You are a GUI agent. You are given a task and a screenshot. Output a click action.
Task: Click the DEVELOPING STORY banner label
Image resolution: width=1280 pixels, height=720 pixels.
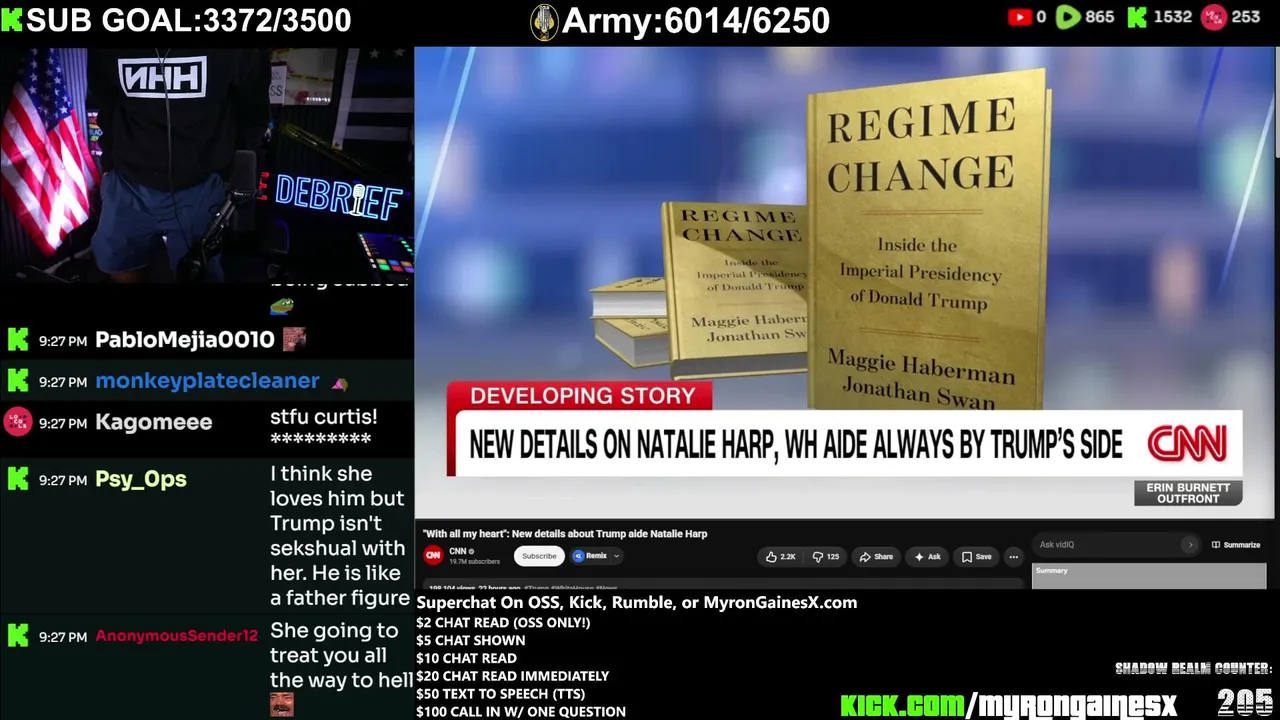point(582,396)
